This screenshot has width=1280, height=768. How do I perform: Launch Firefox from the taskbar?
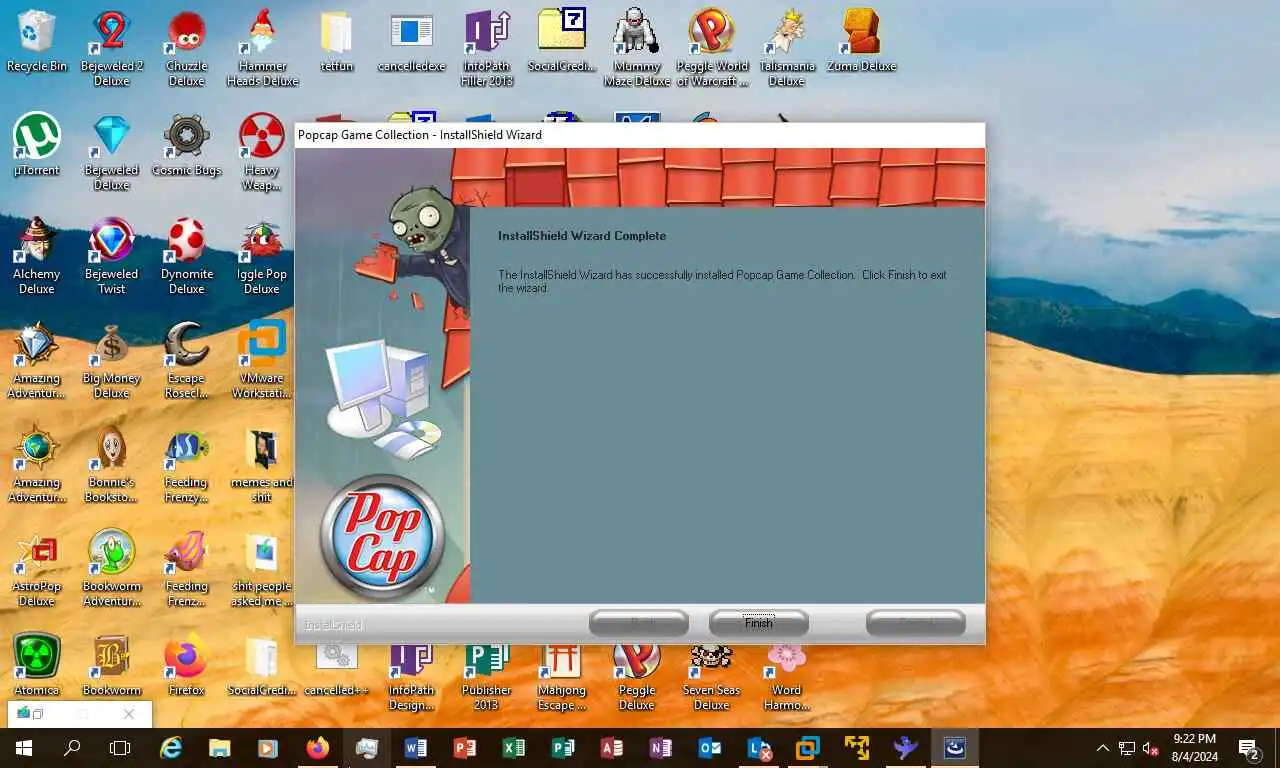click(318, 748)
